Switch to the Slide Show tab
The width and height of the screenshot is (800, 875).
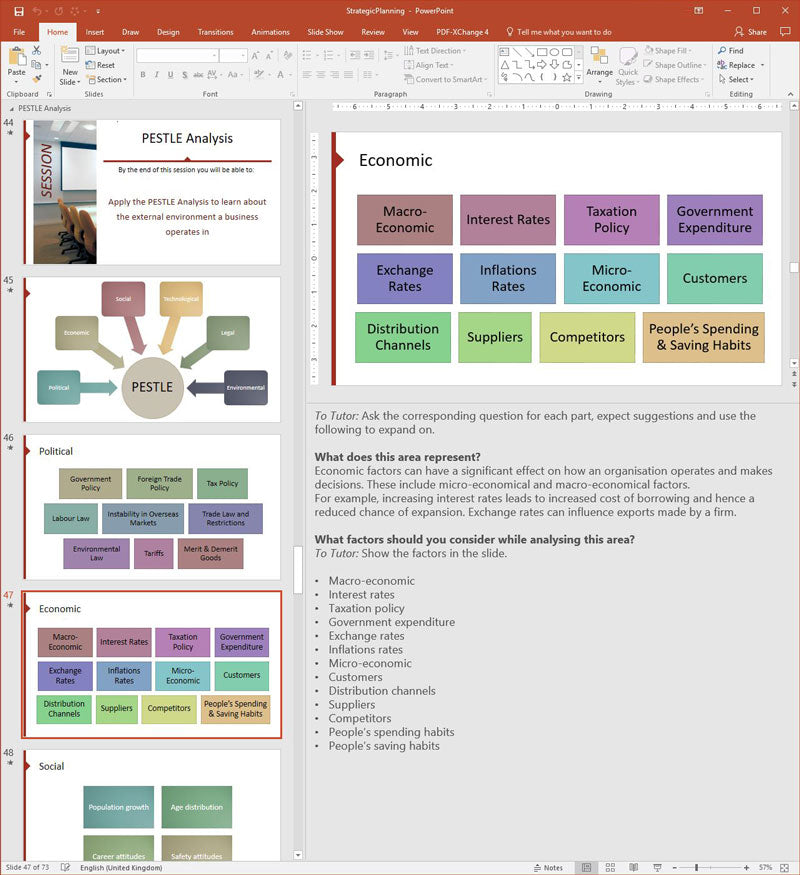[x=325, y=32]
